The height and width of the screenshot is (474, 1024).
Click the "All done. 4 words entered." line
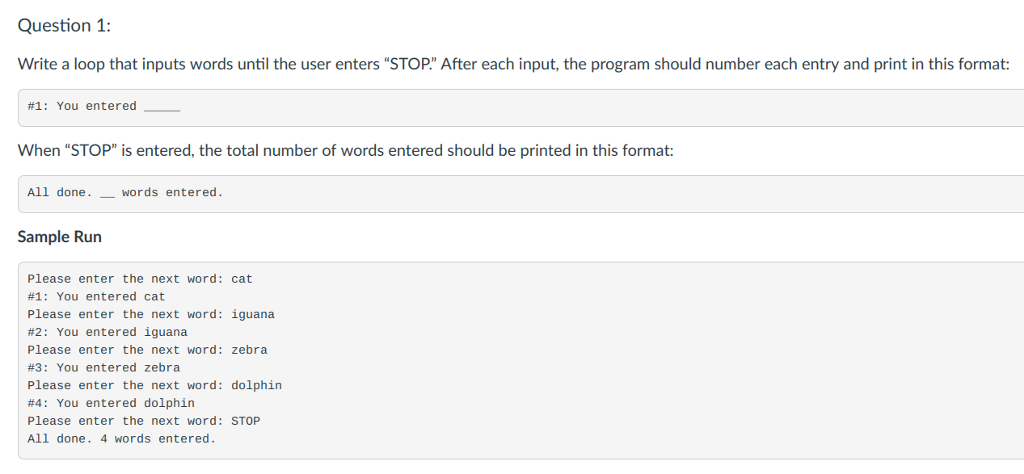pos(121,439)
